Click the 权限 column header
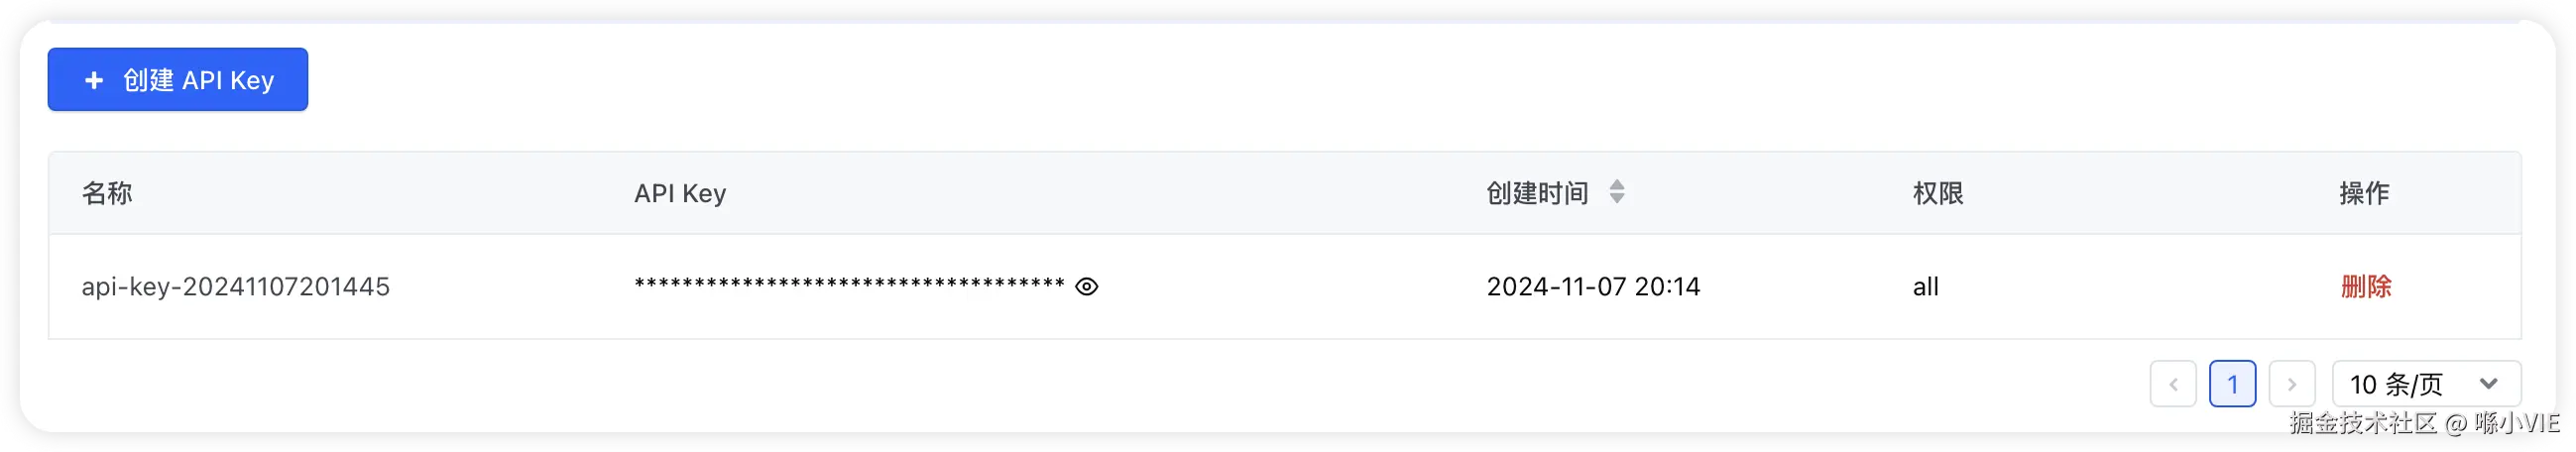 coord(1938,193)
